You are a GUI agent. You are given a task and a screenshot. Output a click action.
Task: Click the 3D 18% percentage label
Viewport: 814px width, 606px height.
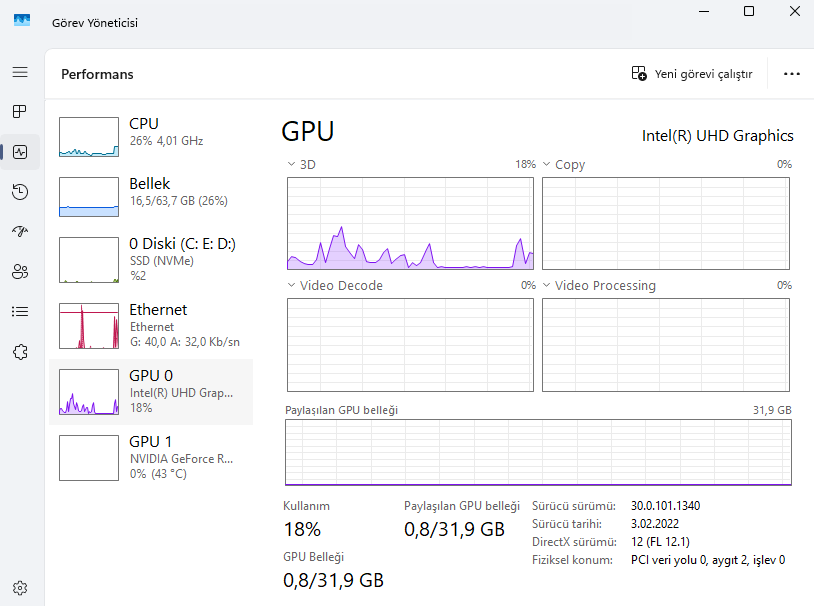point(525,164)
